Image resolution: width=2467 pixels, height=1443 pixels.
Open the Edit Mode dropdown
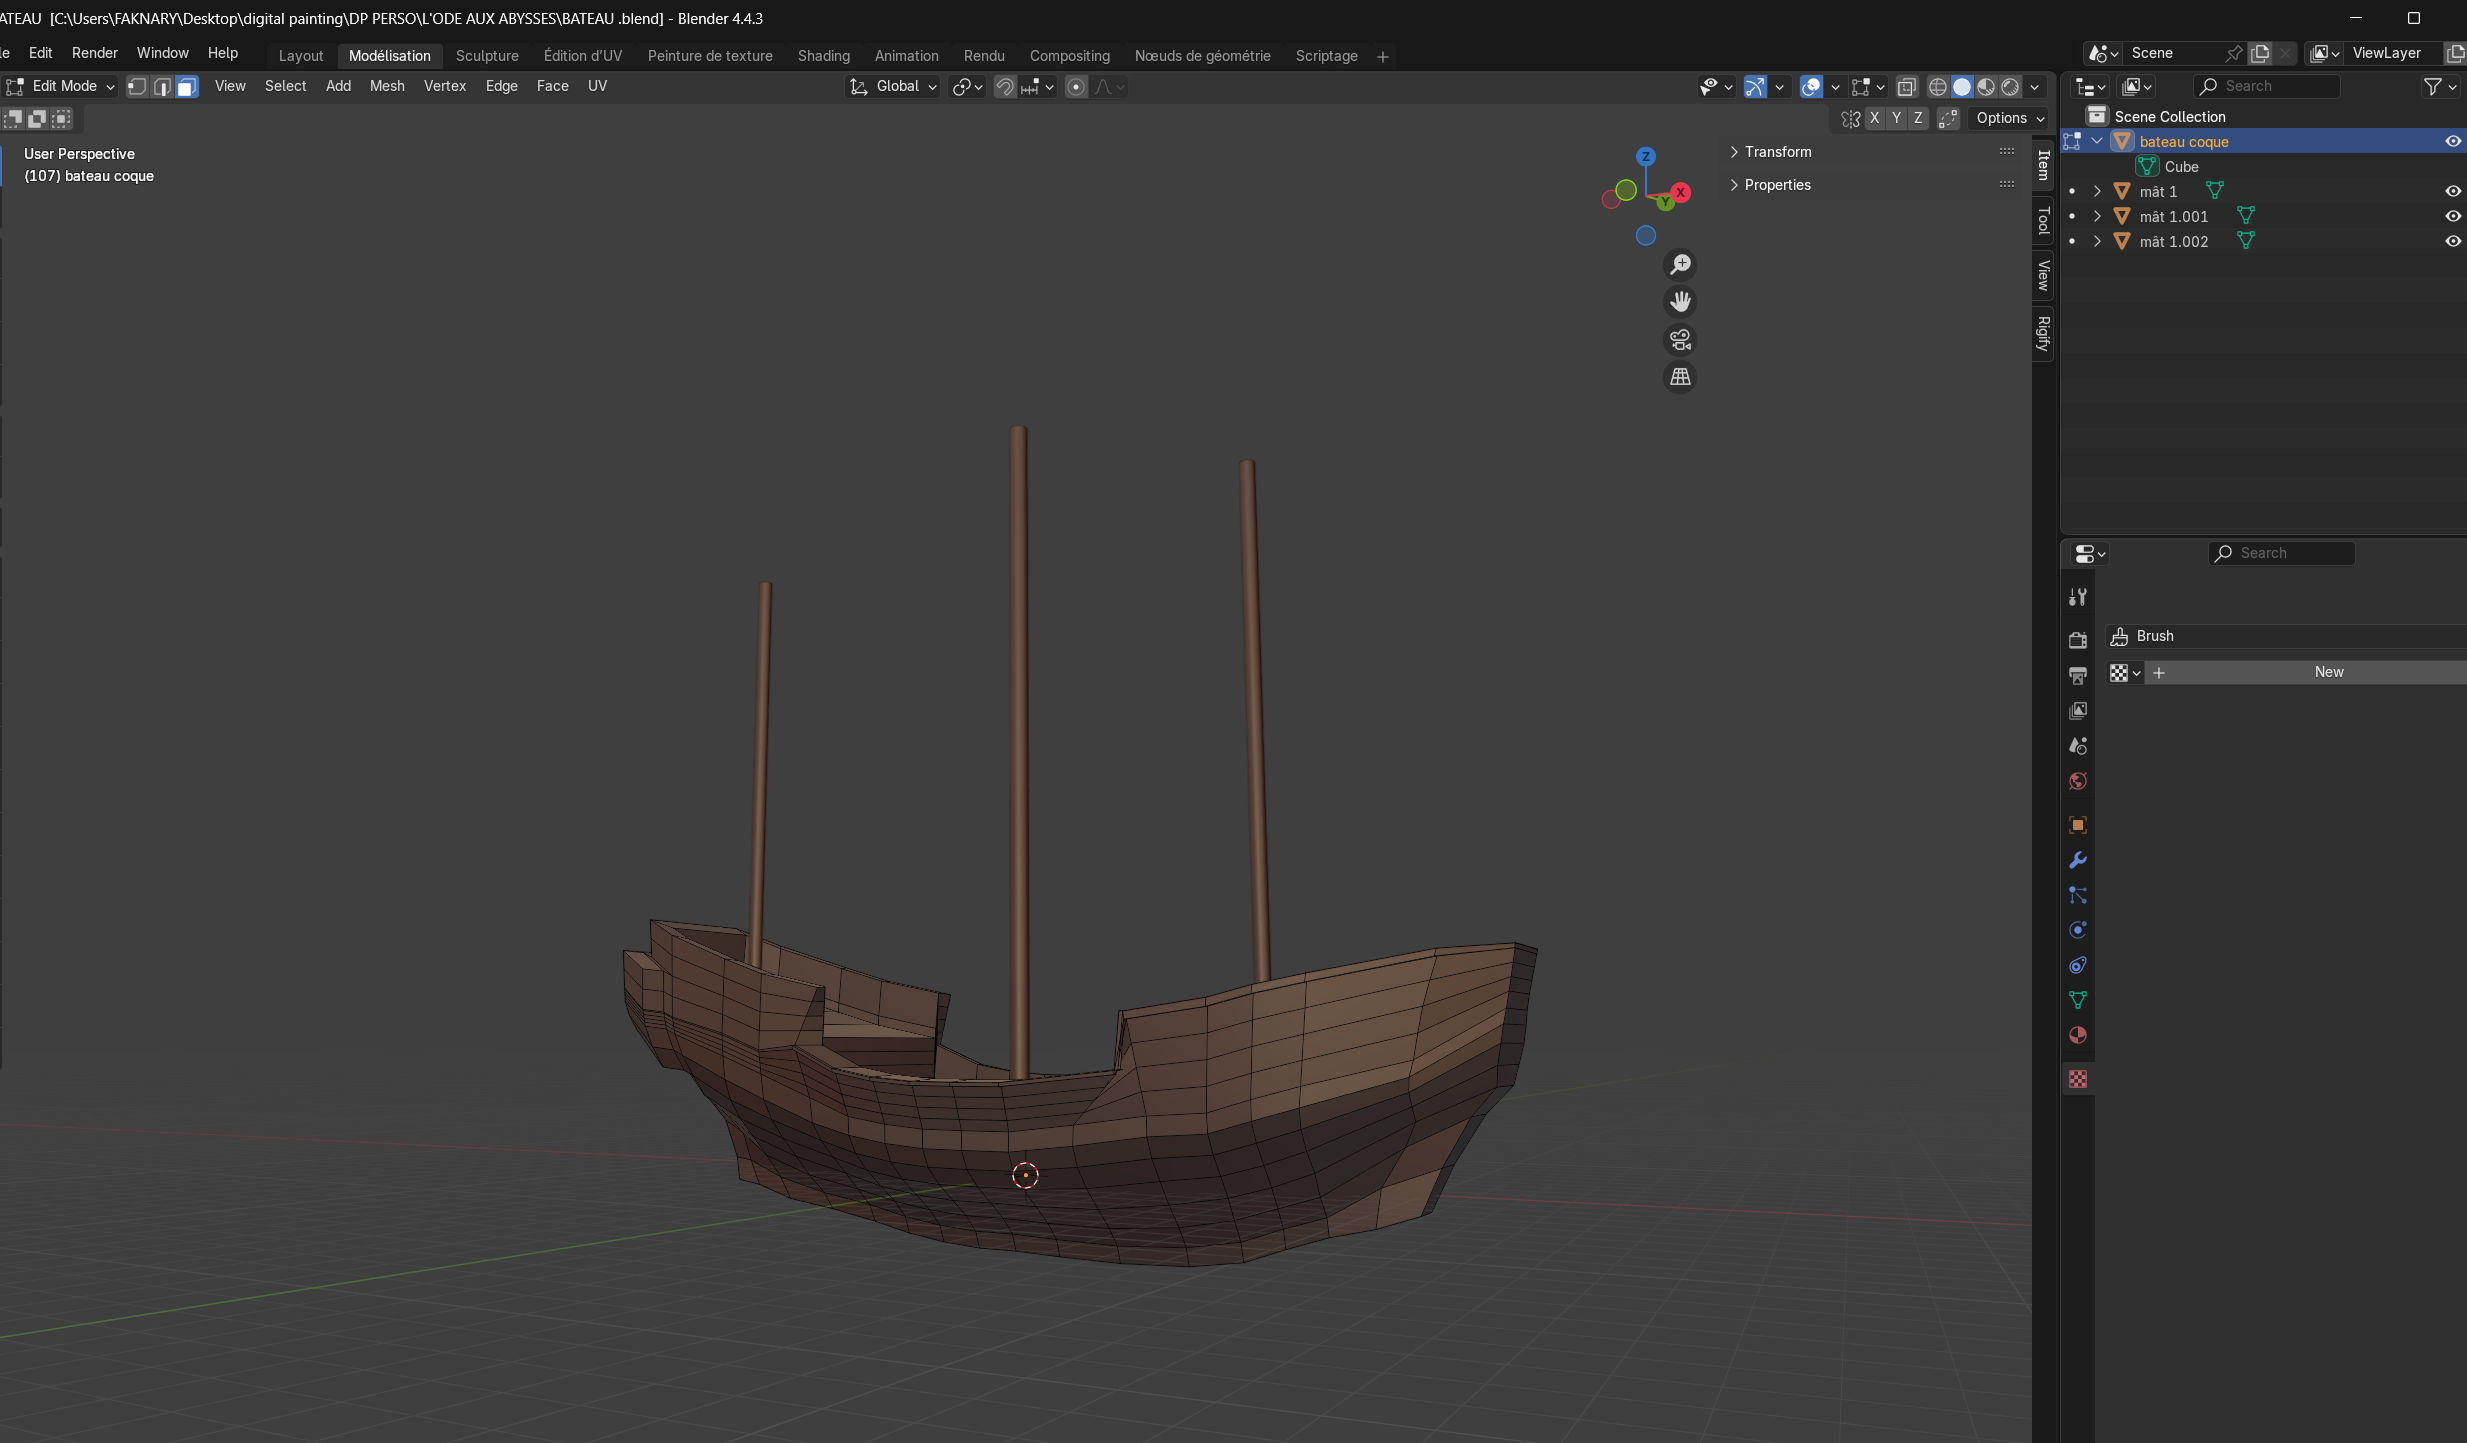(62, 87)
